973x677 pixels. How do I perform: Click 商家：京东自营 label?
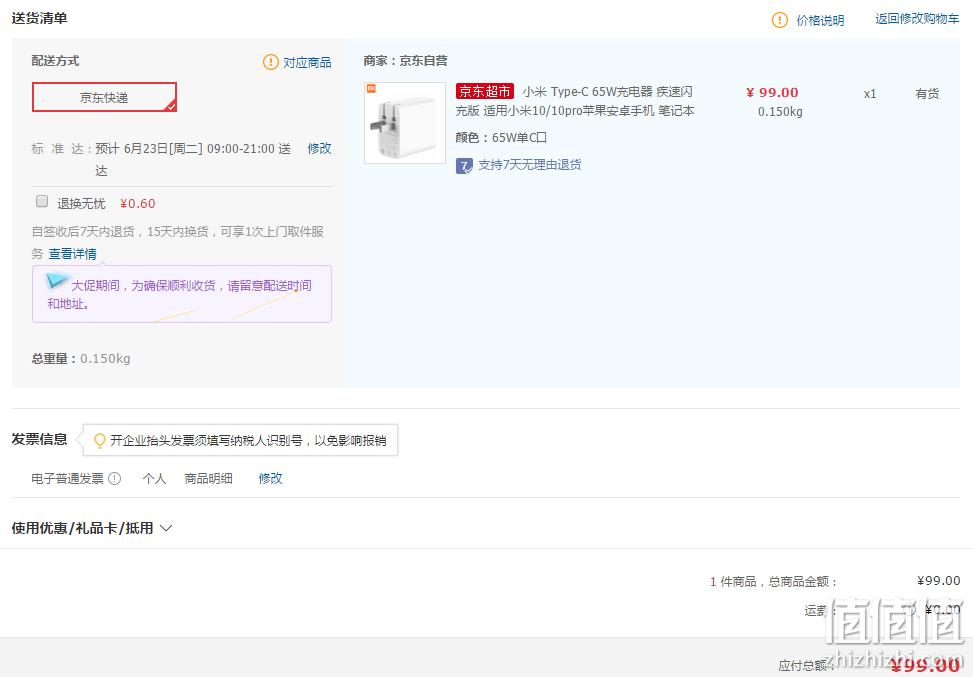[x=405, y=61]
